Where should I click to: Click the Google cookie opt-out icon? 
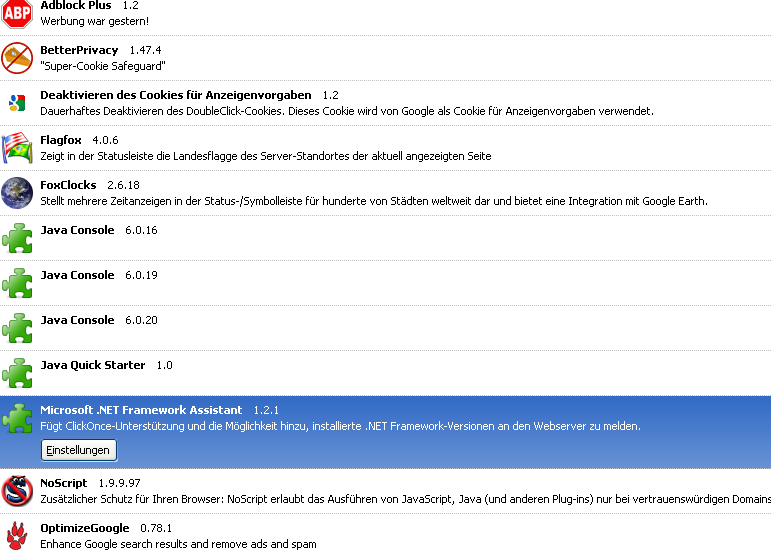[x=17, y=103]
